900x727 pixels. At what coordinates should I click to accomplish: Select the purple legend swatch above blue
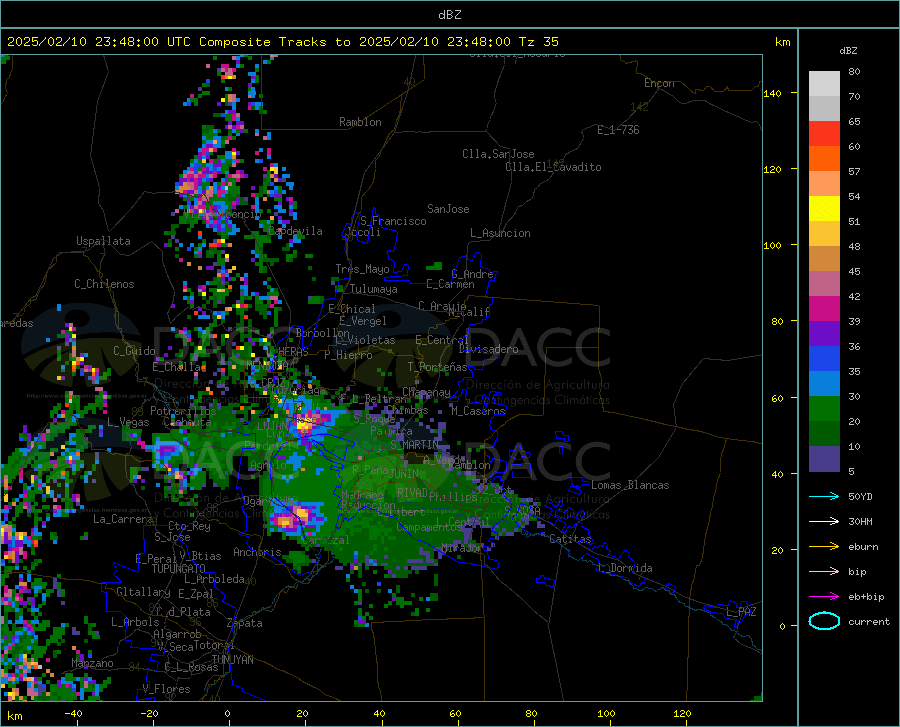824,333
